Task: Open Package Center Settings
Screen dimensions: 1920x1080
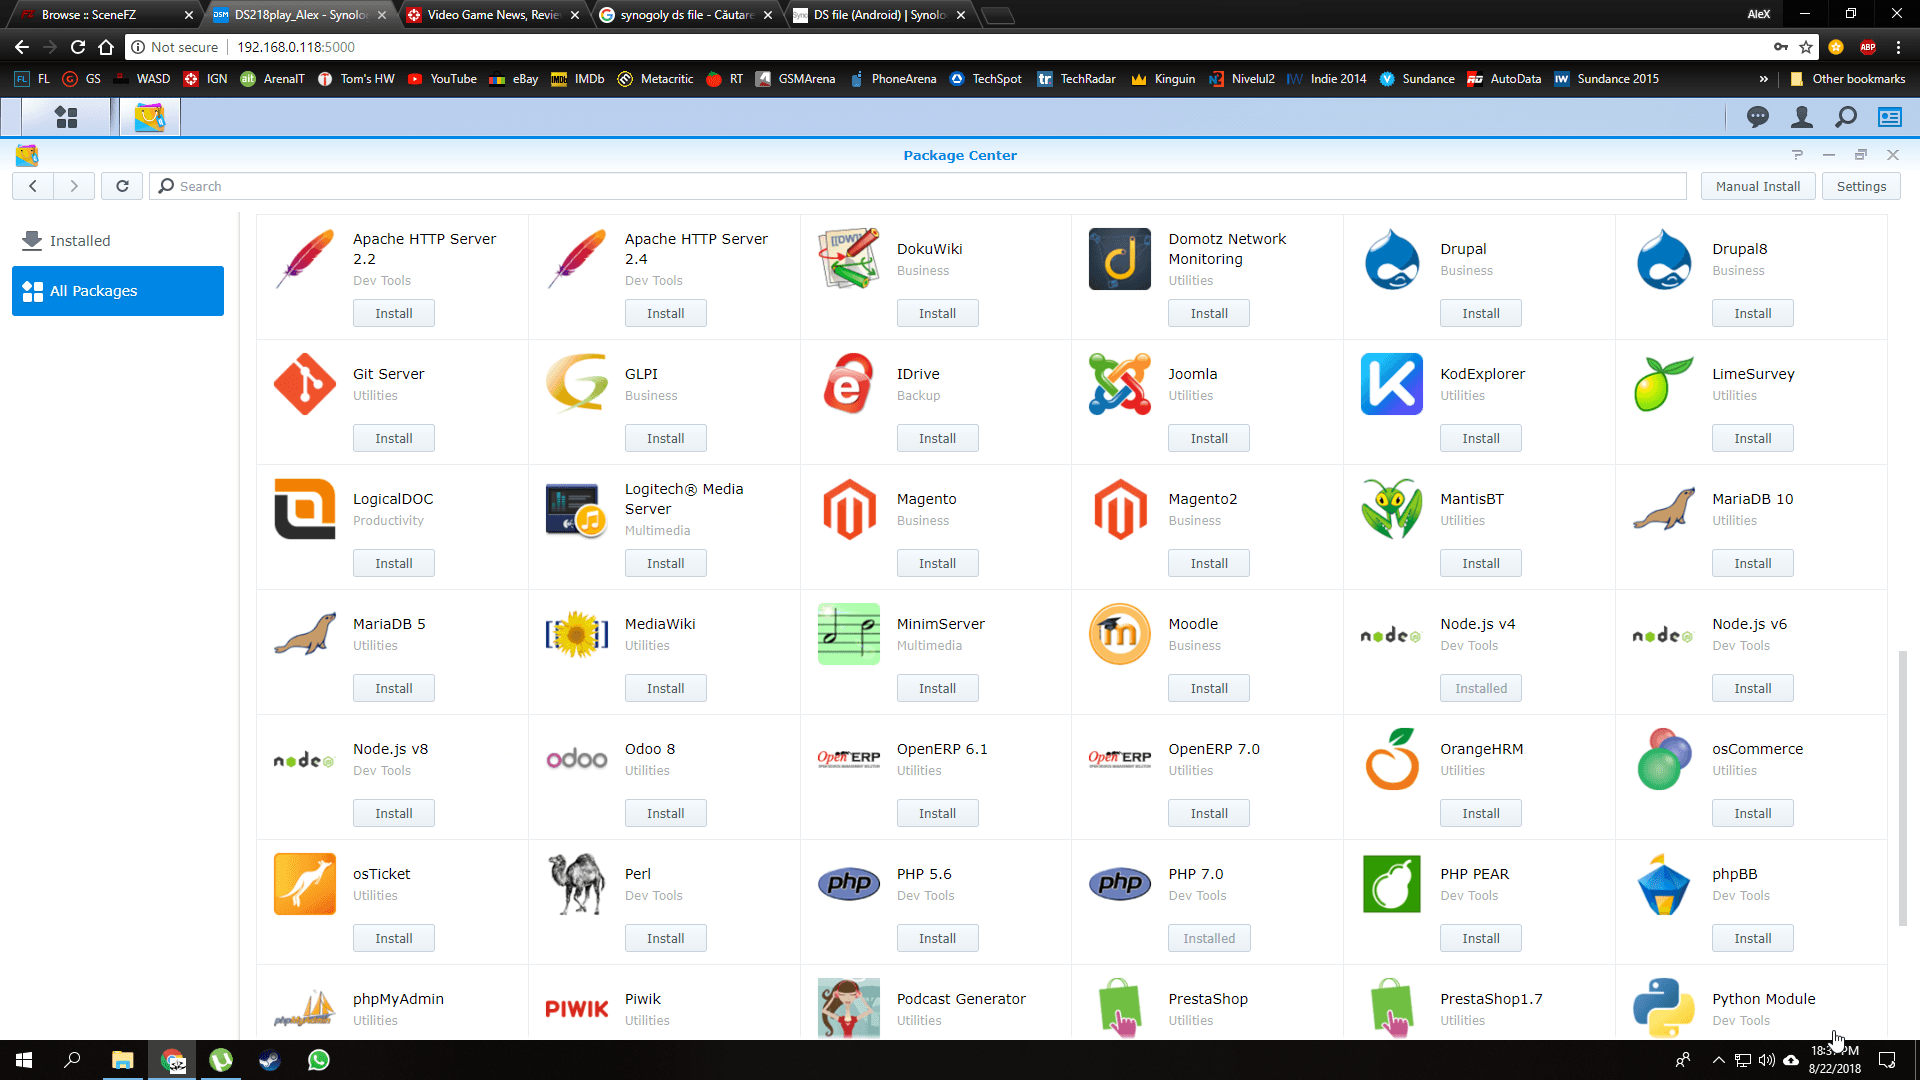Action: click(1861, 186)
